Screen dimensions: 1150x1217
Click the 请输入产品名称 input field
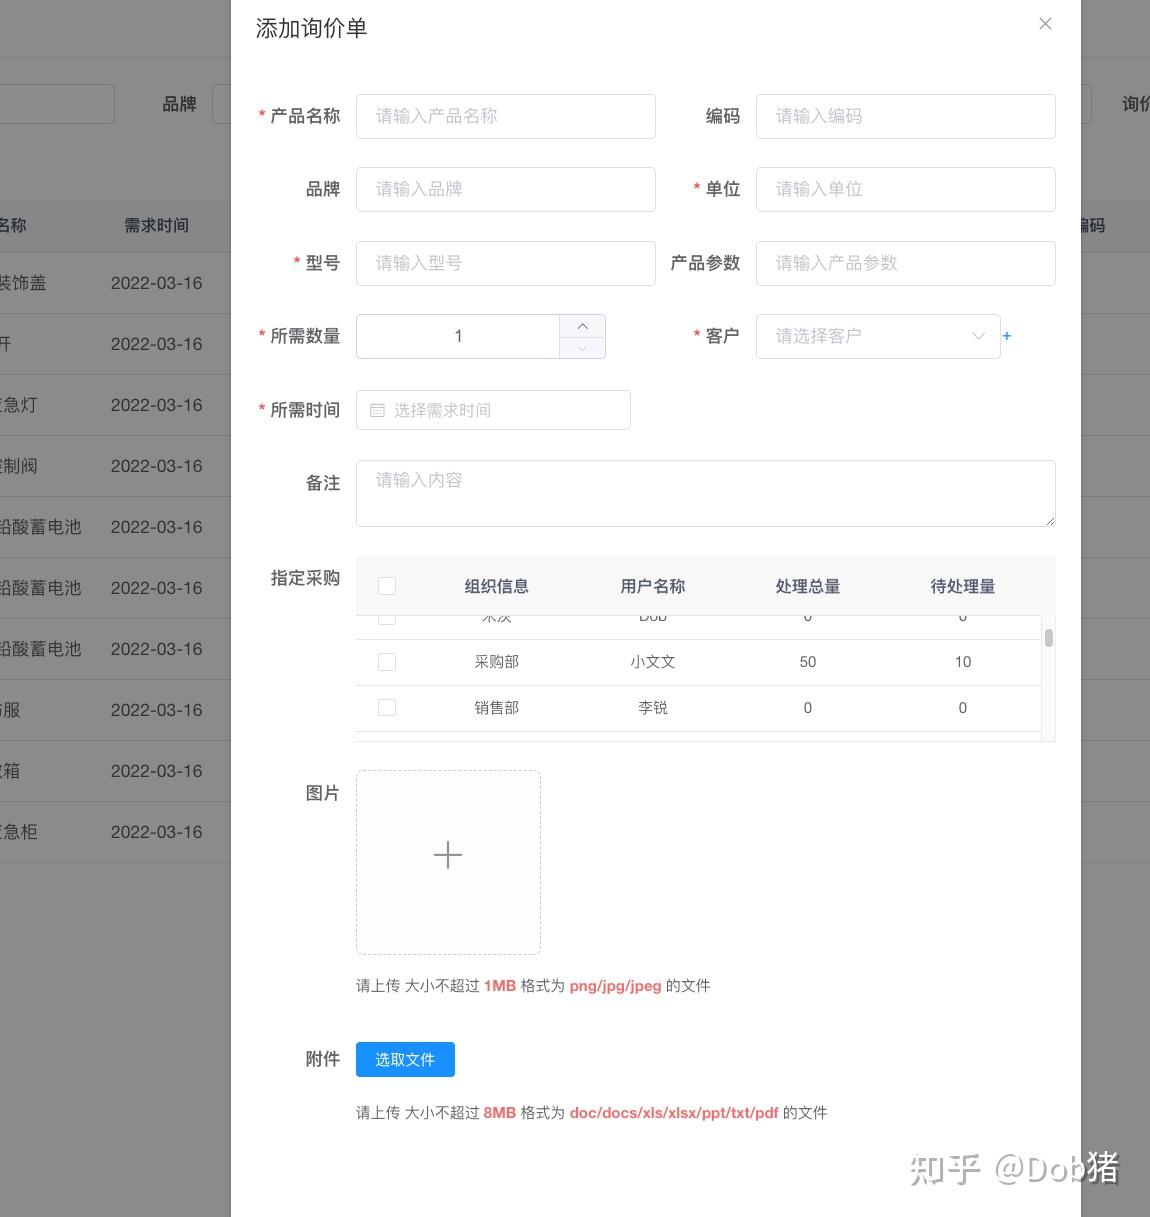coord(505,116)
